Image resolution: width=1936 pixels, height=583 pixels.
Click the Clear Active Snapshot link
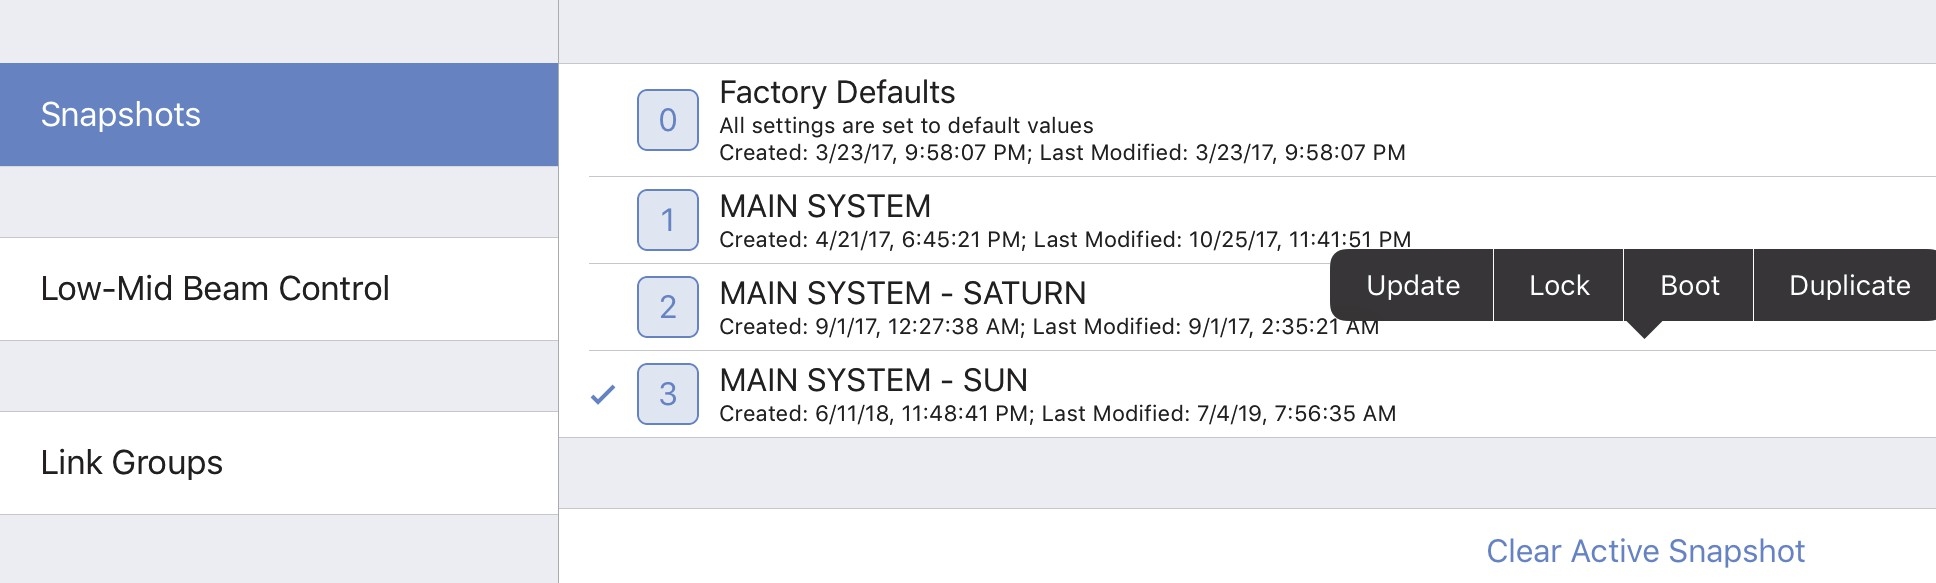click(1645, 551)
